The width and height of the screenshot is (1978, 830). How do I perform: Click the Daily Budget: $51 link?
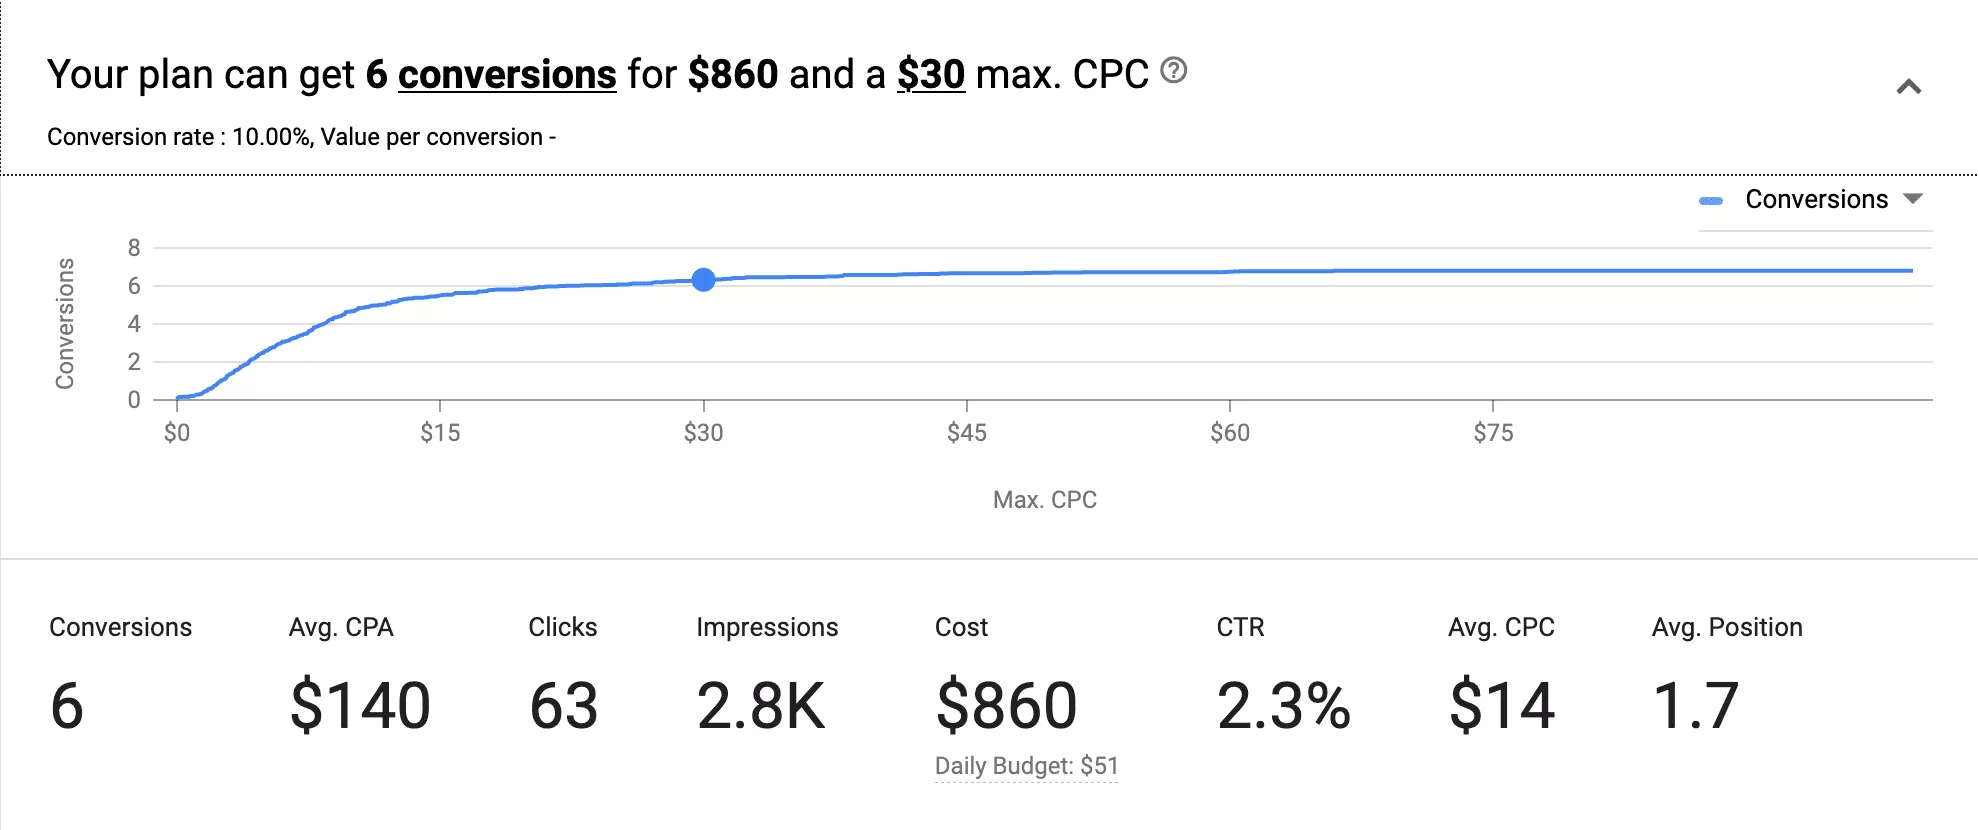point(1026,766)
